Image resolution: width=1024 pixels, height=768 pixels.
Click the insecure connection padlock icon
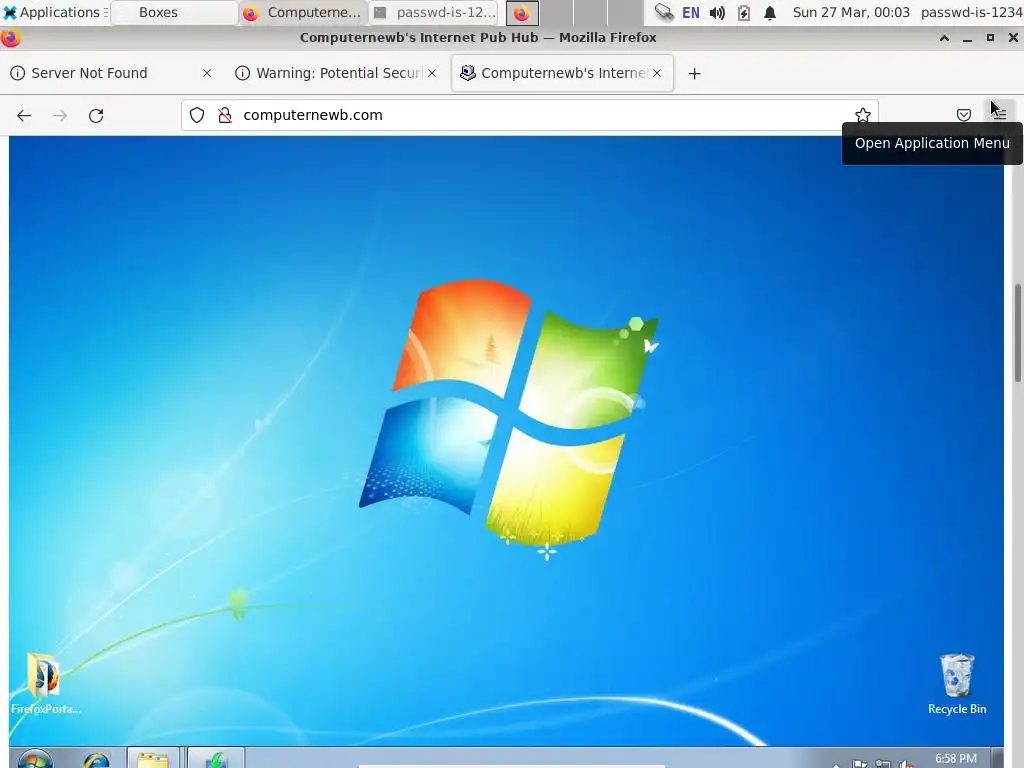click(225, 116)
